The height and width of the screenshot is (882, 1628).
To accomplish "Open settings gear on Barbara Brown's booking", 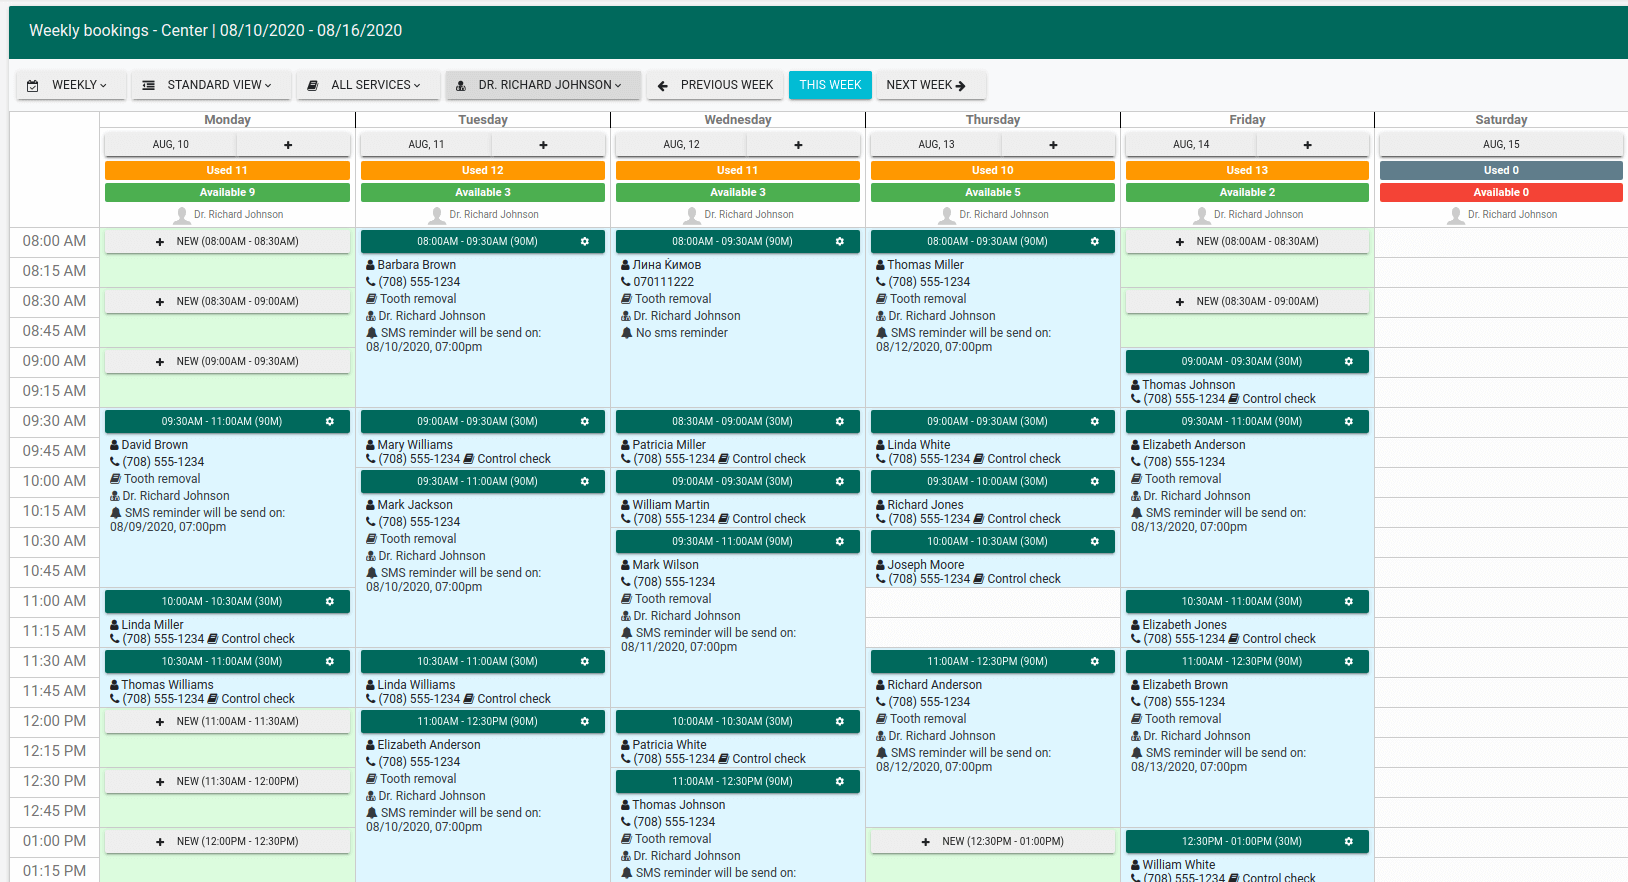I will coord(585,241).
